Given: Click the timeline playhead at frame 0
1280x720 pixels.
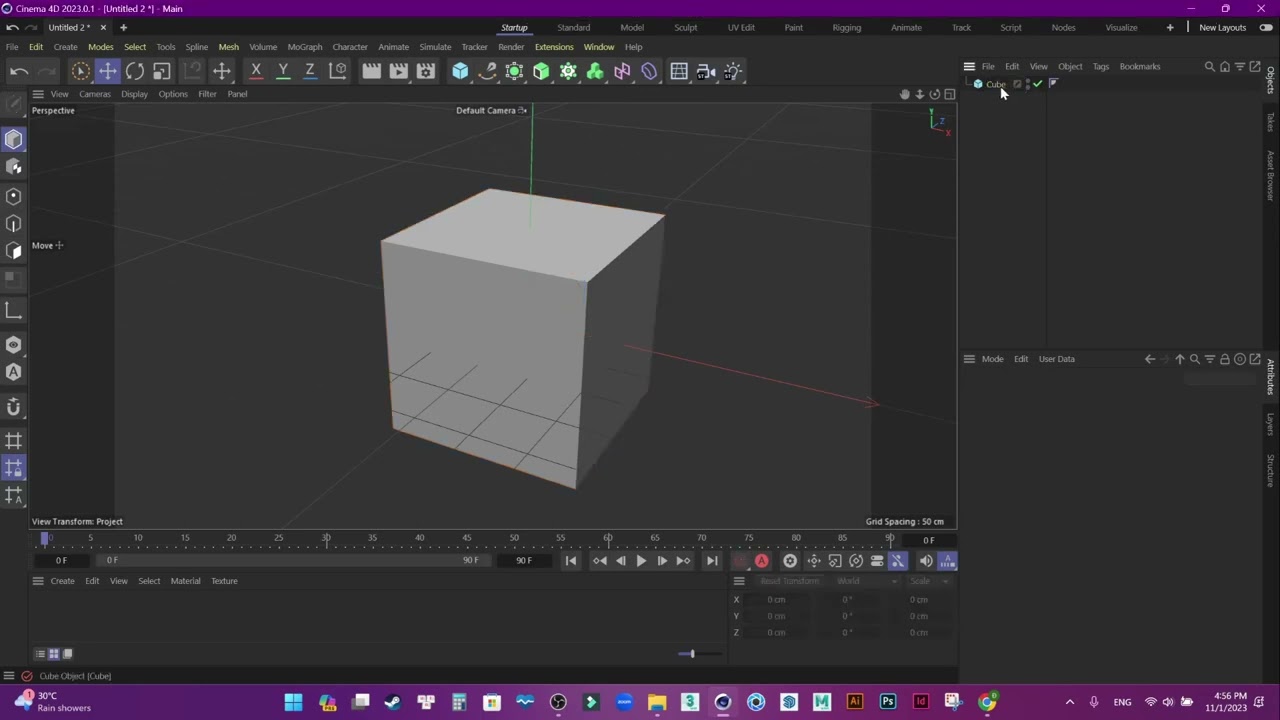Looking at the screenshot, I should click(x=44, y=539).
